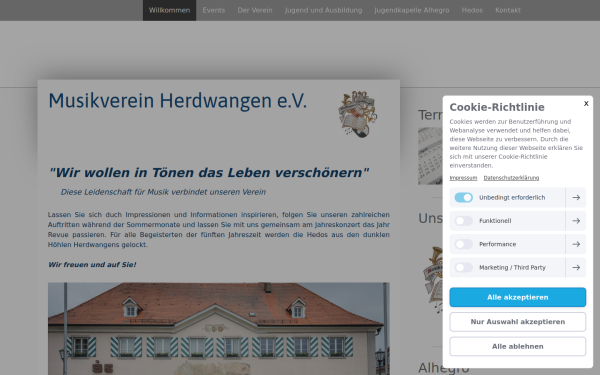Image resolution: width=600 pixels, height=375 pixels.
Task: Open the Events menu item
Action: [214, 10]
